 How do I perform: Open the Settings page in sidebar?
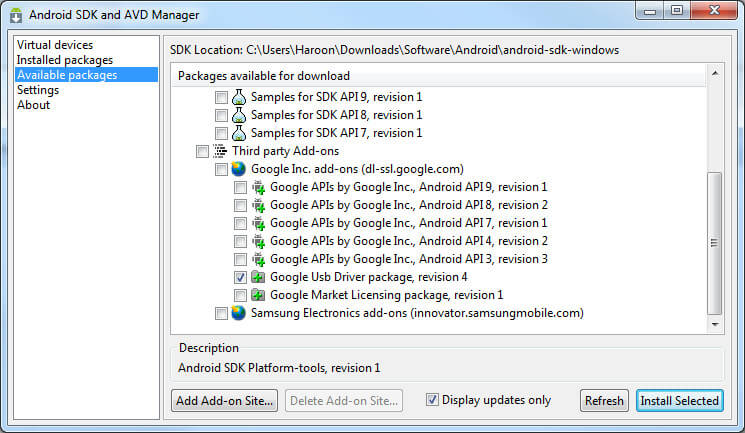(x=38, y=90)
